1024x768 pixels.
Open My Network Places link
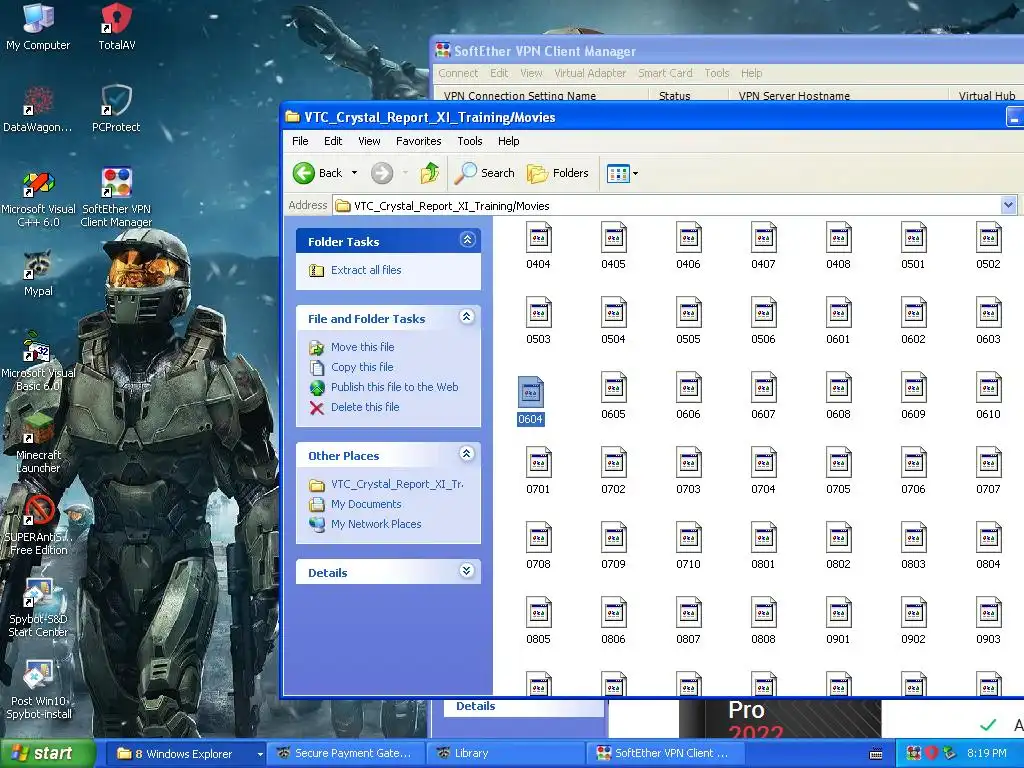tap(376, 524)
